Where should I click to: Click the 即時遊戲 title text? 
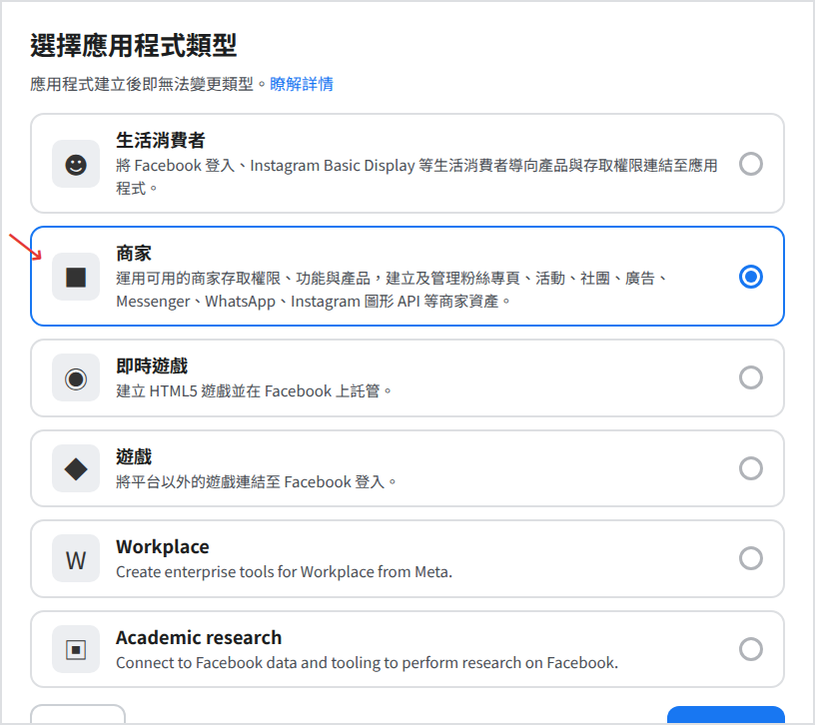tap(152, 366)
